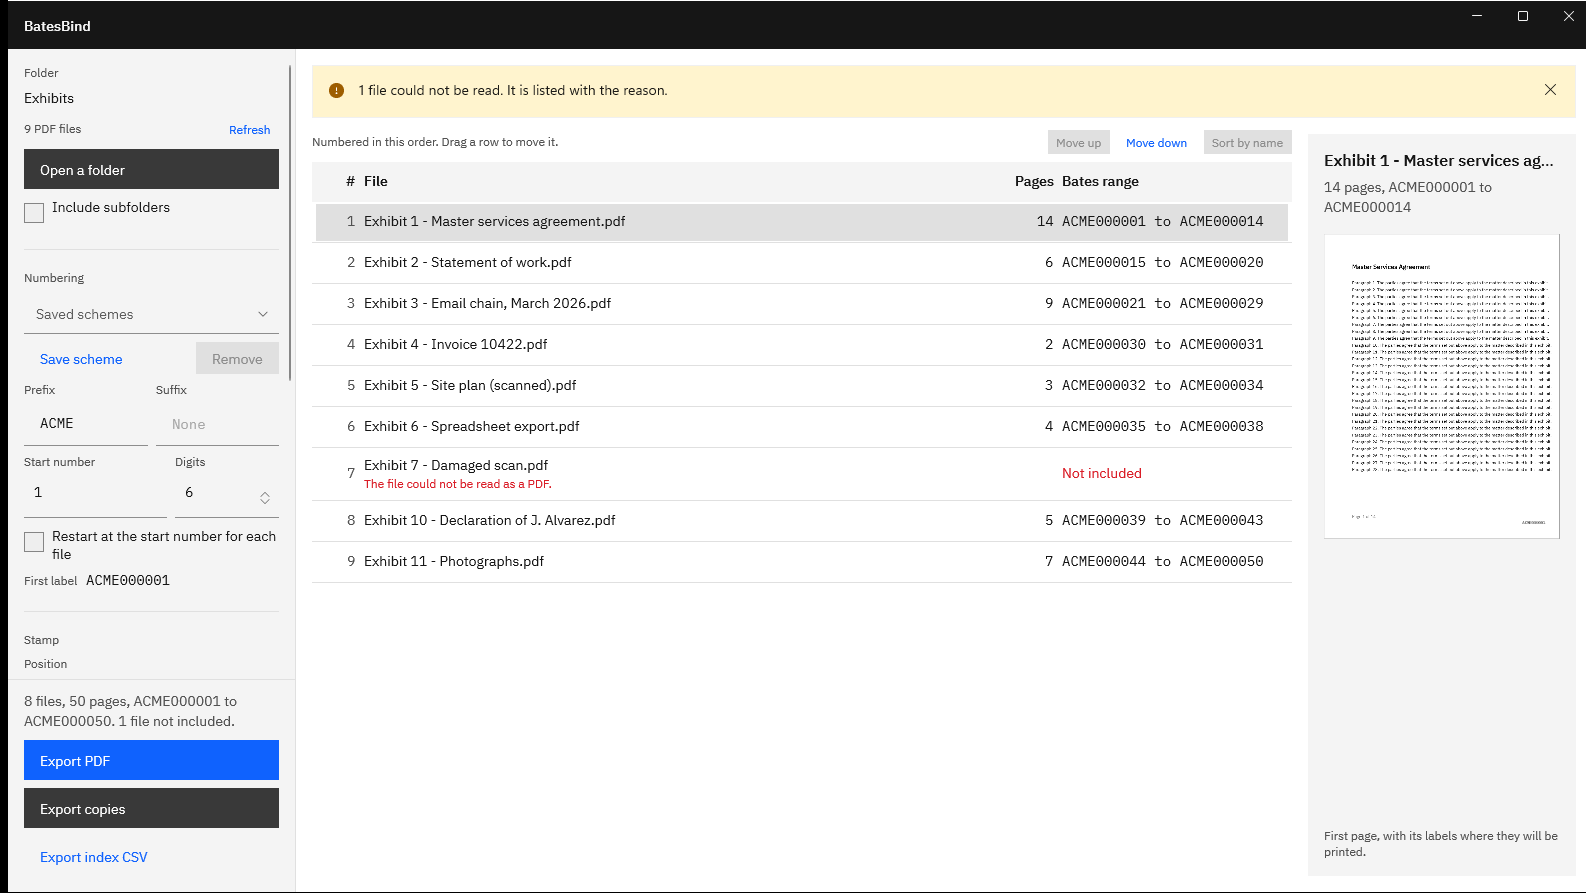Select Exhibit 4 - Invoice 10422.pdf row
The height and width of the screenshot is (893, 1586).
(802, 344)
